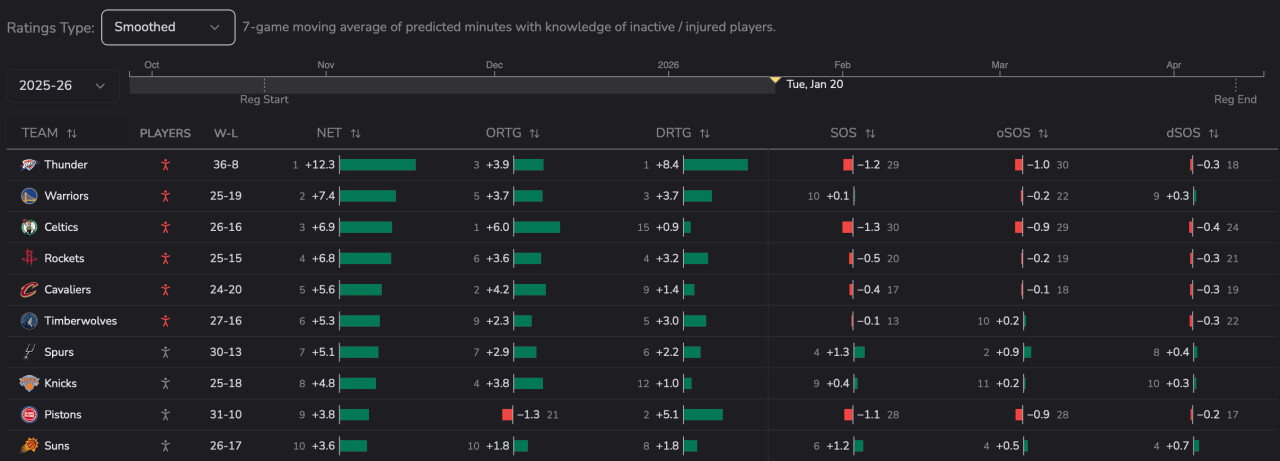Click the Cavaliers team logo
Image resolution: width=1280 pixels, height=461 pixels.
tap(29, 290)
